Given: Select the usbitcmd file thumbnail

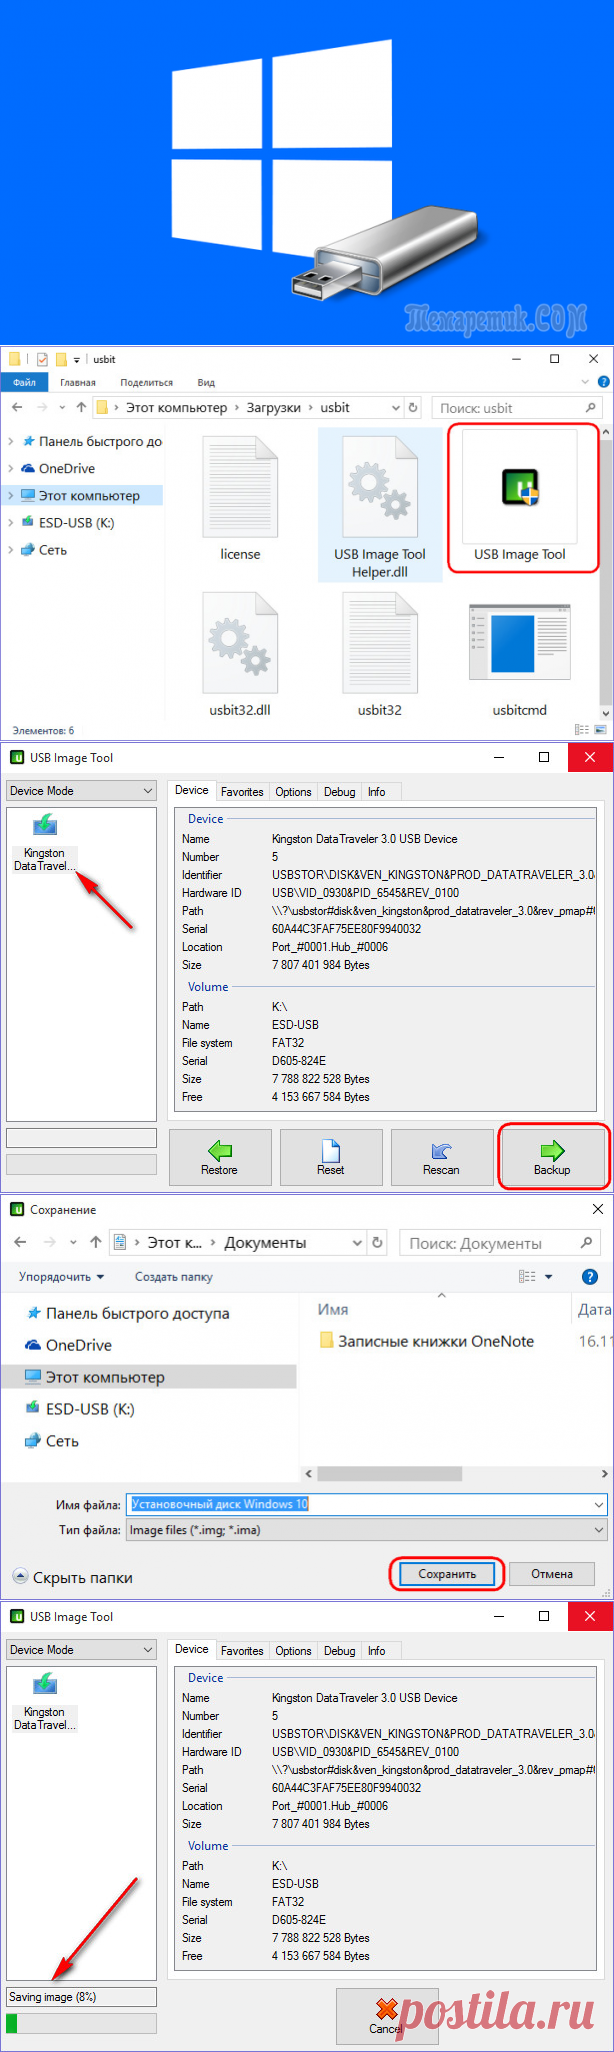Looking at the screenshot, I should tap(520, 643).
